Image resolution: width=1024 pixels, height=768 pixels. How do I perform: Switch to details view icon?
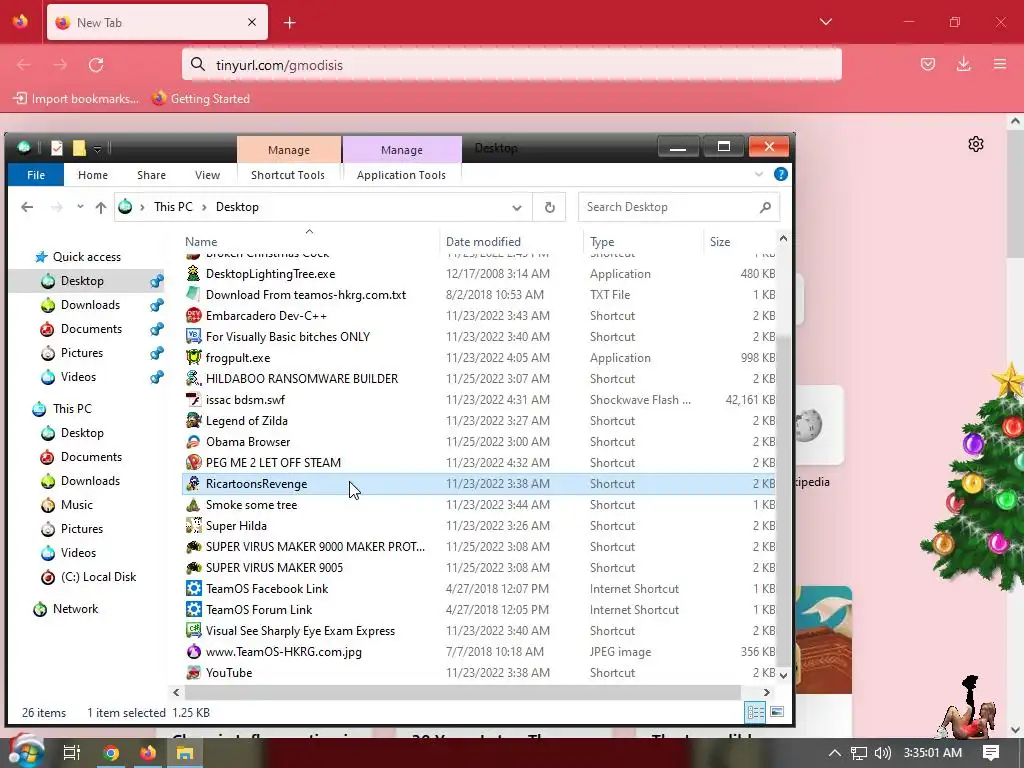point(755,712)
